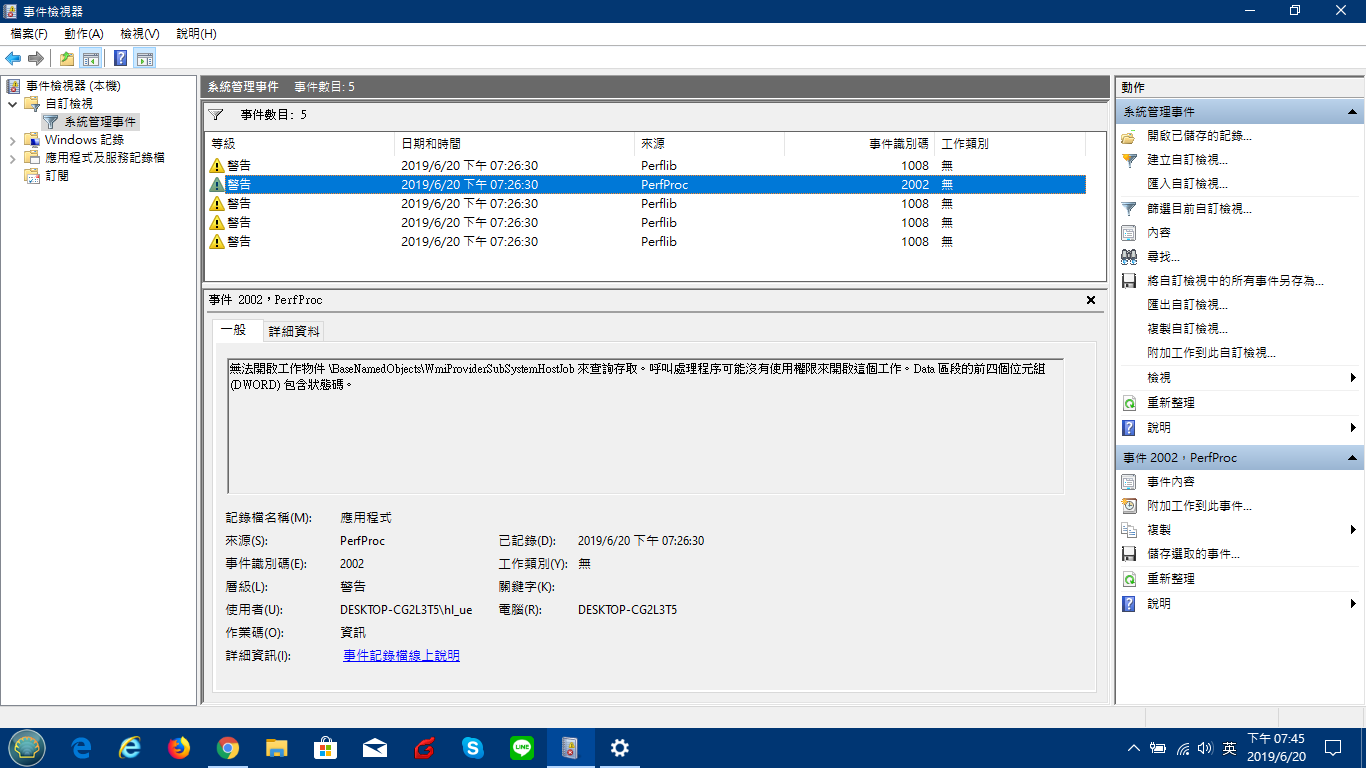This screenshot has height=768, width=1366.
Task: Click 將自訂檢視中的所有事件另存為... action
Action: (x=1235, y=281)
